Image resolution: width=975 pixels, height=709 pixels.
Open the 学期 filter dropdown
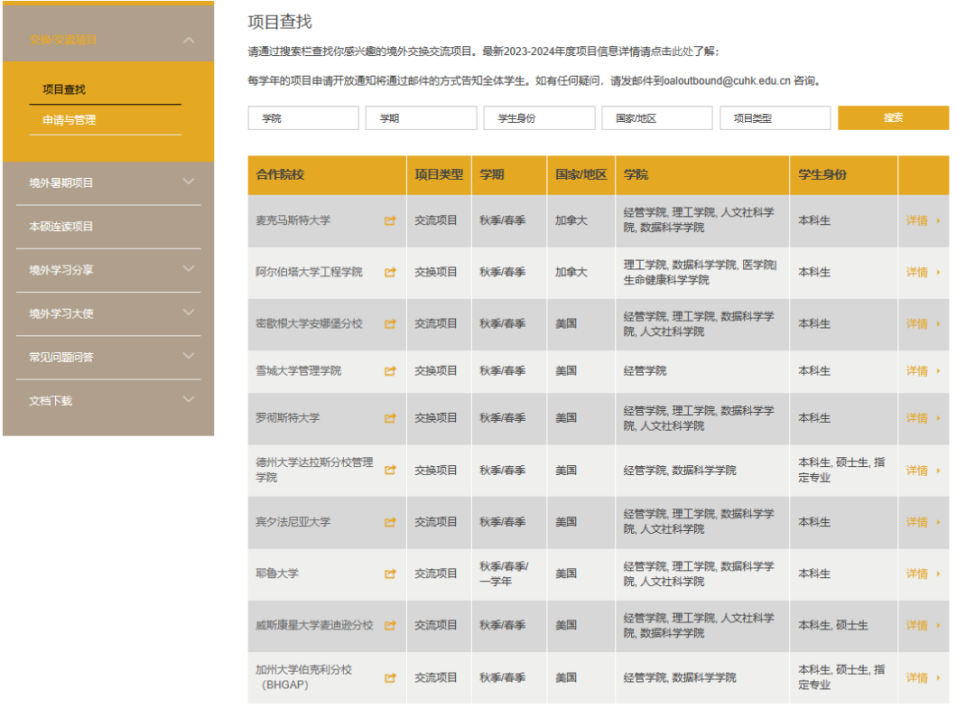[421, 118]
